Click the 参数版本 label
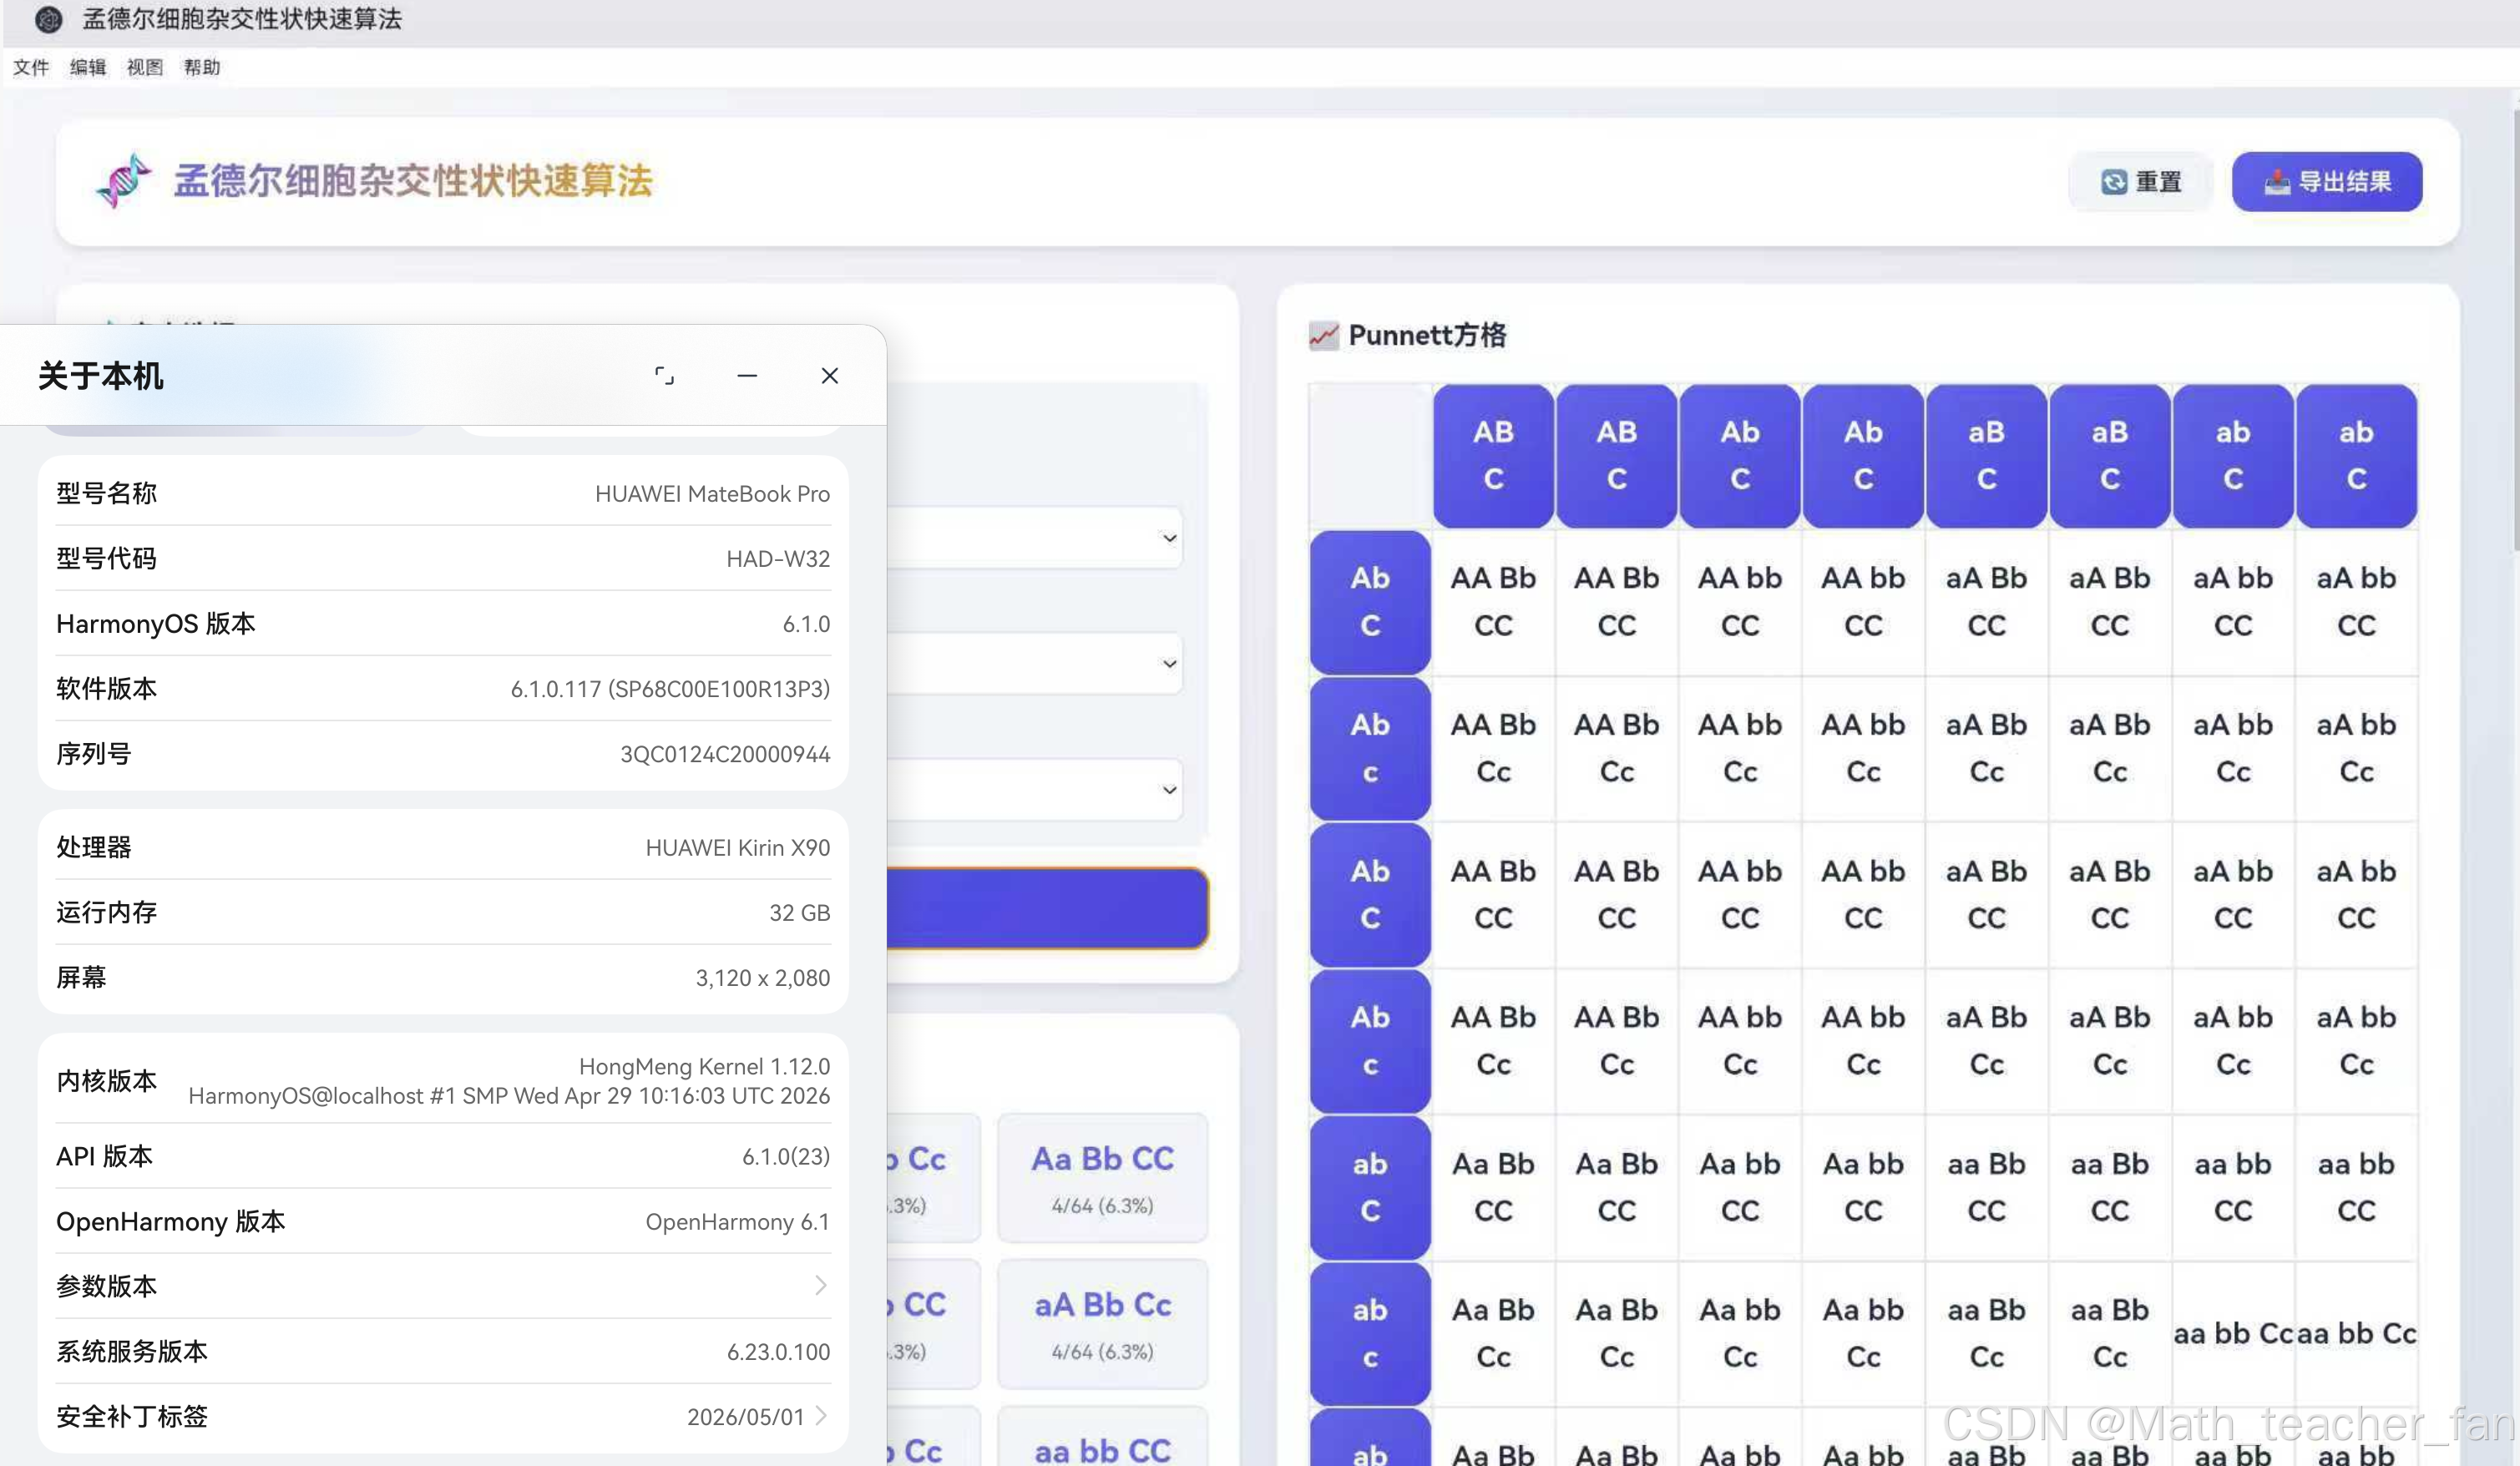The width and height of the screenshot is (2520, 1466). click(106, 1286)
